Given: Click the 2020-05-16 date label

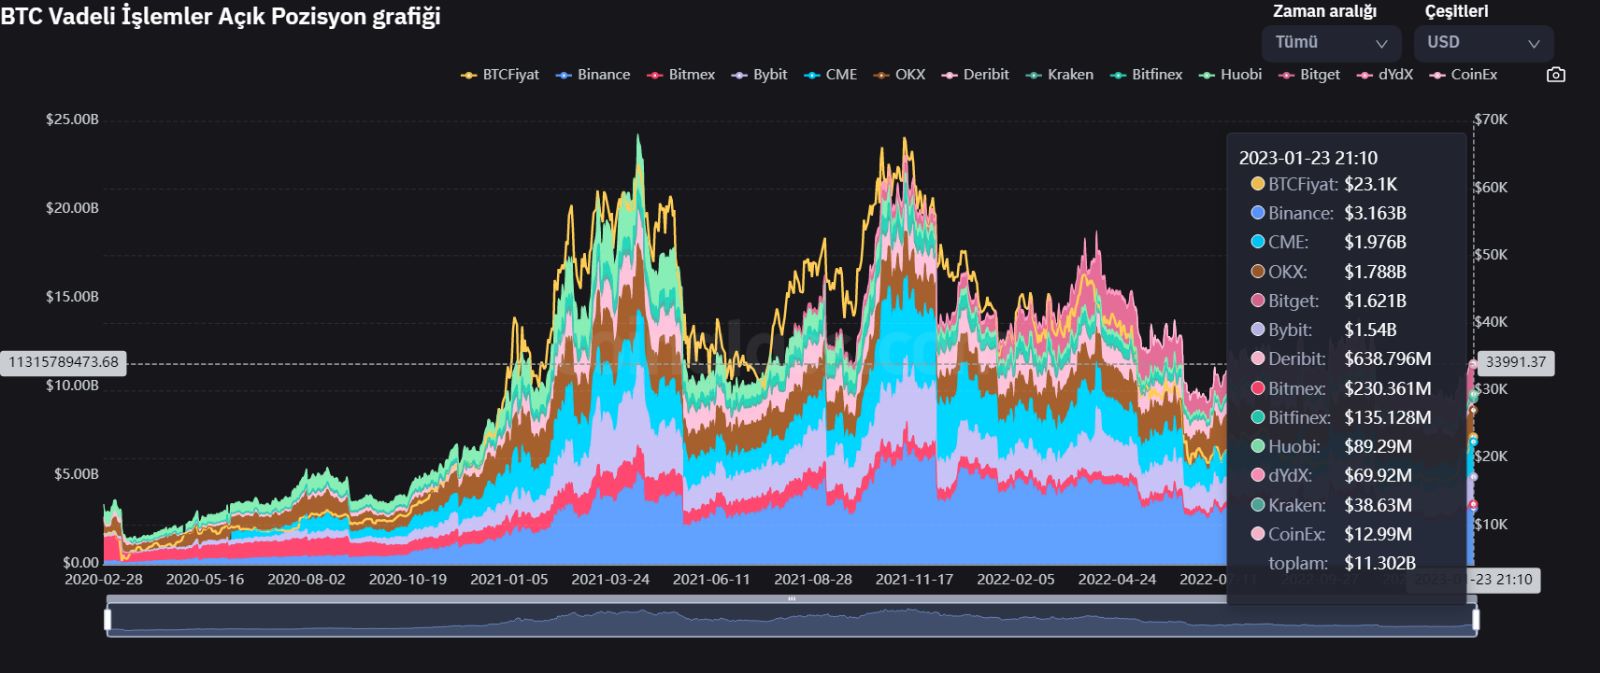Looking at the screenshot, I should 205,579.
